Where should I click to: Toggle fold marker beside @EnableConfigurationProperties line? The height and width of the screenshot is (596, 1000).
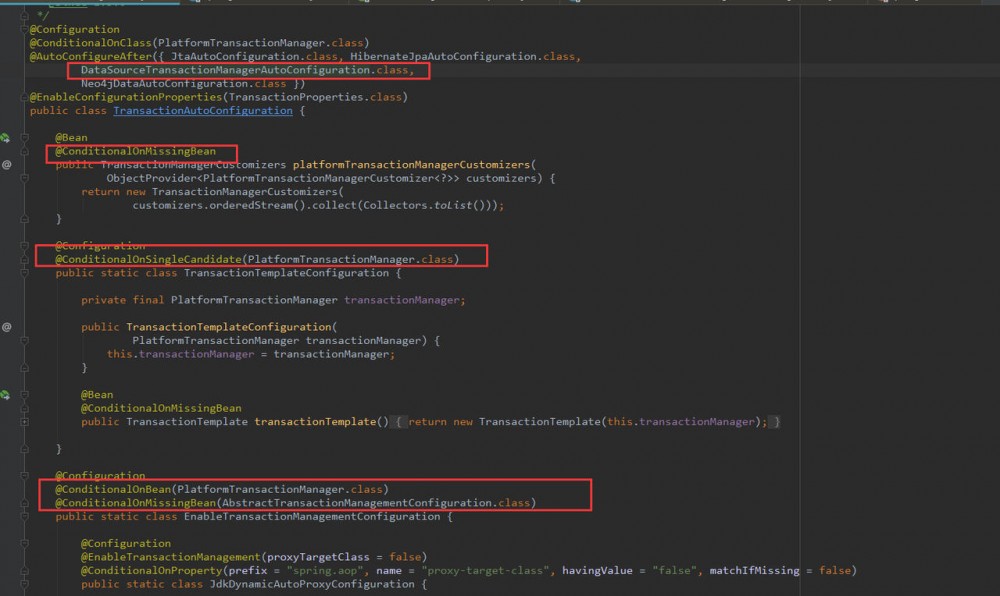tap(24, 97)
